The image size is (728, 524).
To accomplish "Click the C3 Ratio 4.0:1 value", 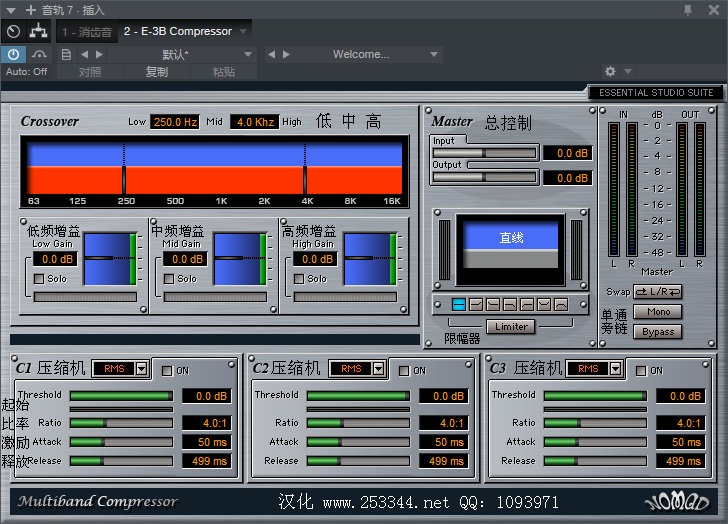I will click(681, 423).
